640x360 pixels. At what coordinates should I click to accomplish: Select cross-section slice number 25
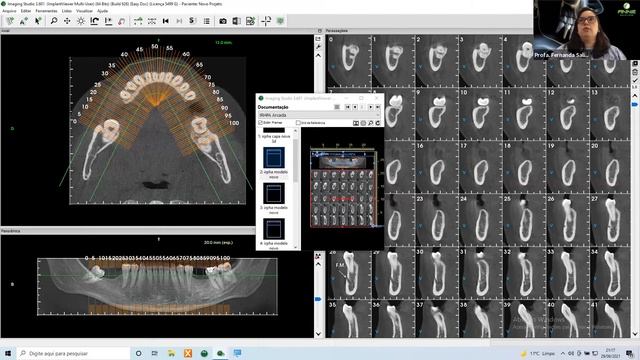click(524, 220)
